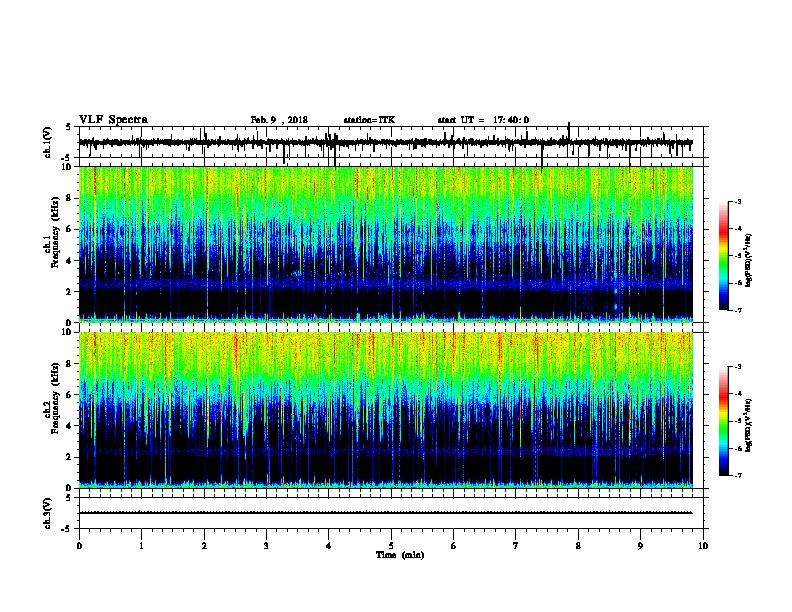Click the "-7" label on ch.1 color scale
The width and height of the screenshot is (792, 612).
click(x=737, y=310)
